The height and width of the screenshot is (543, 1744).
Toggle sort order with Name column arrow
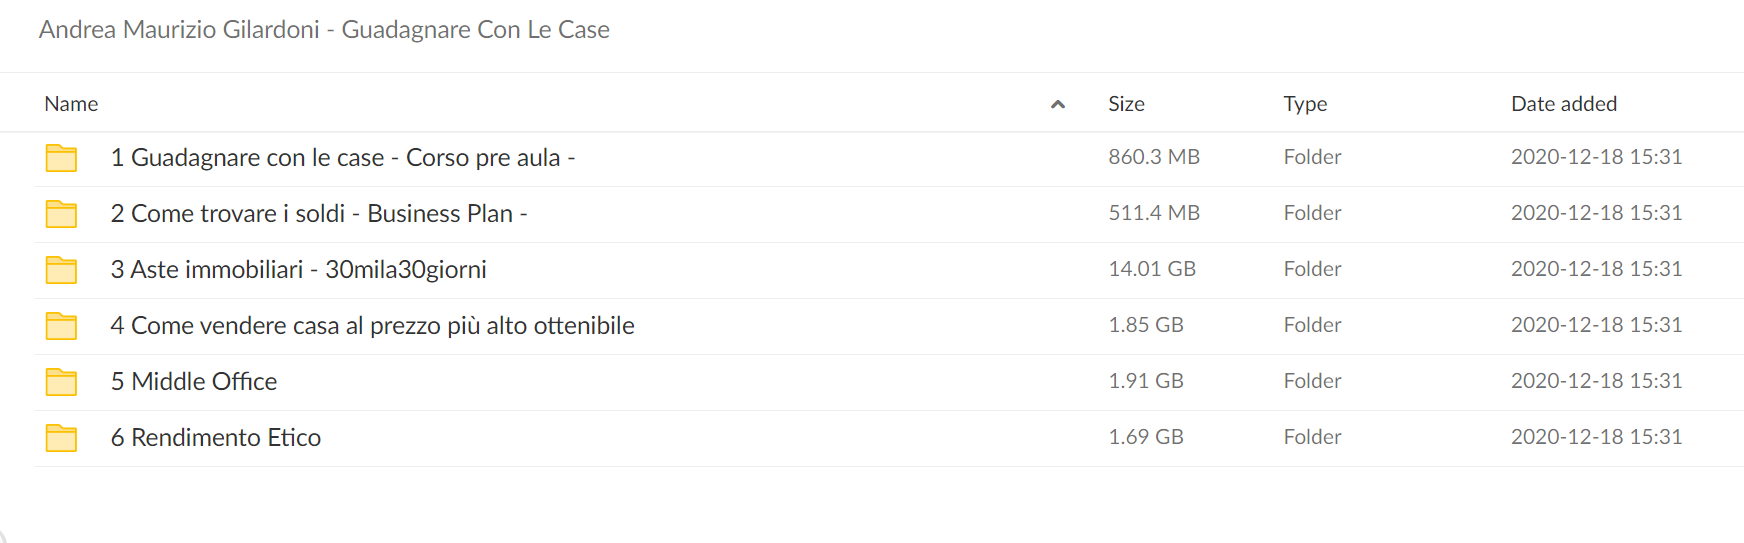(1058, 104)
